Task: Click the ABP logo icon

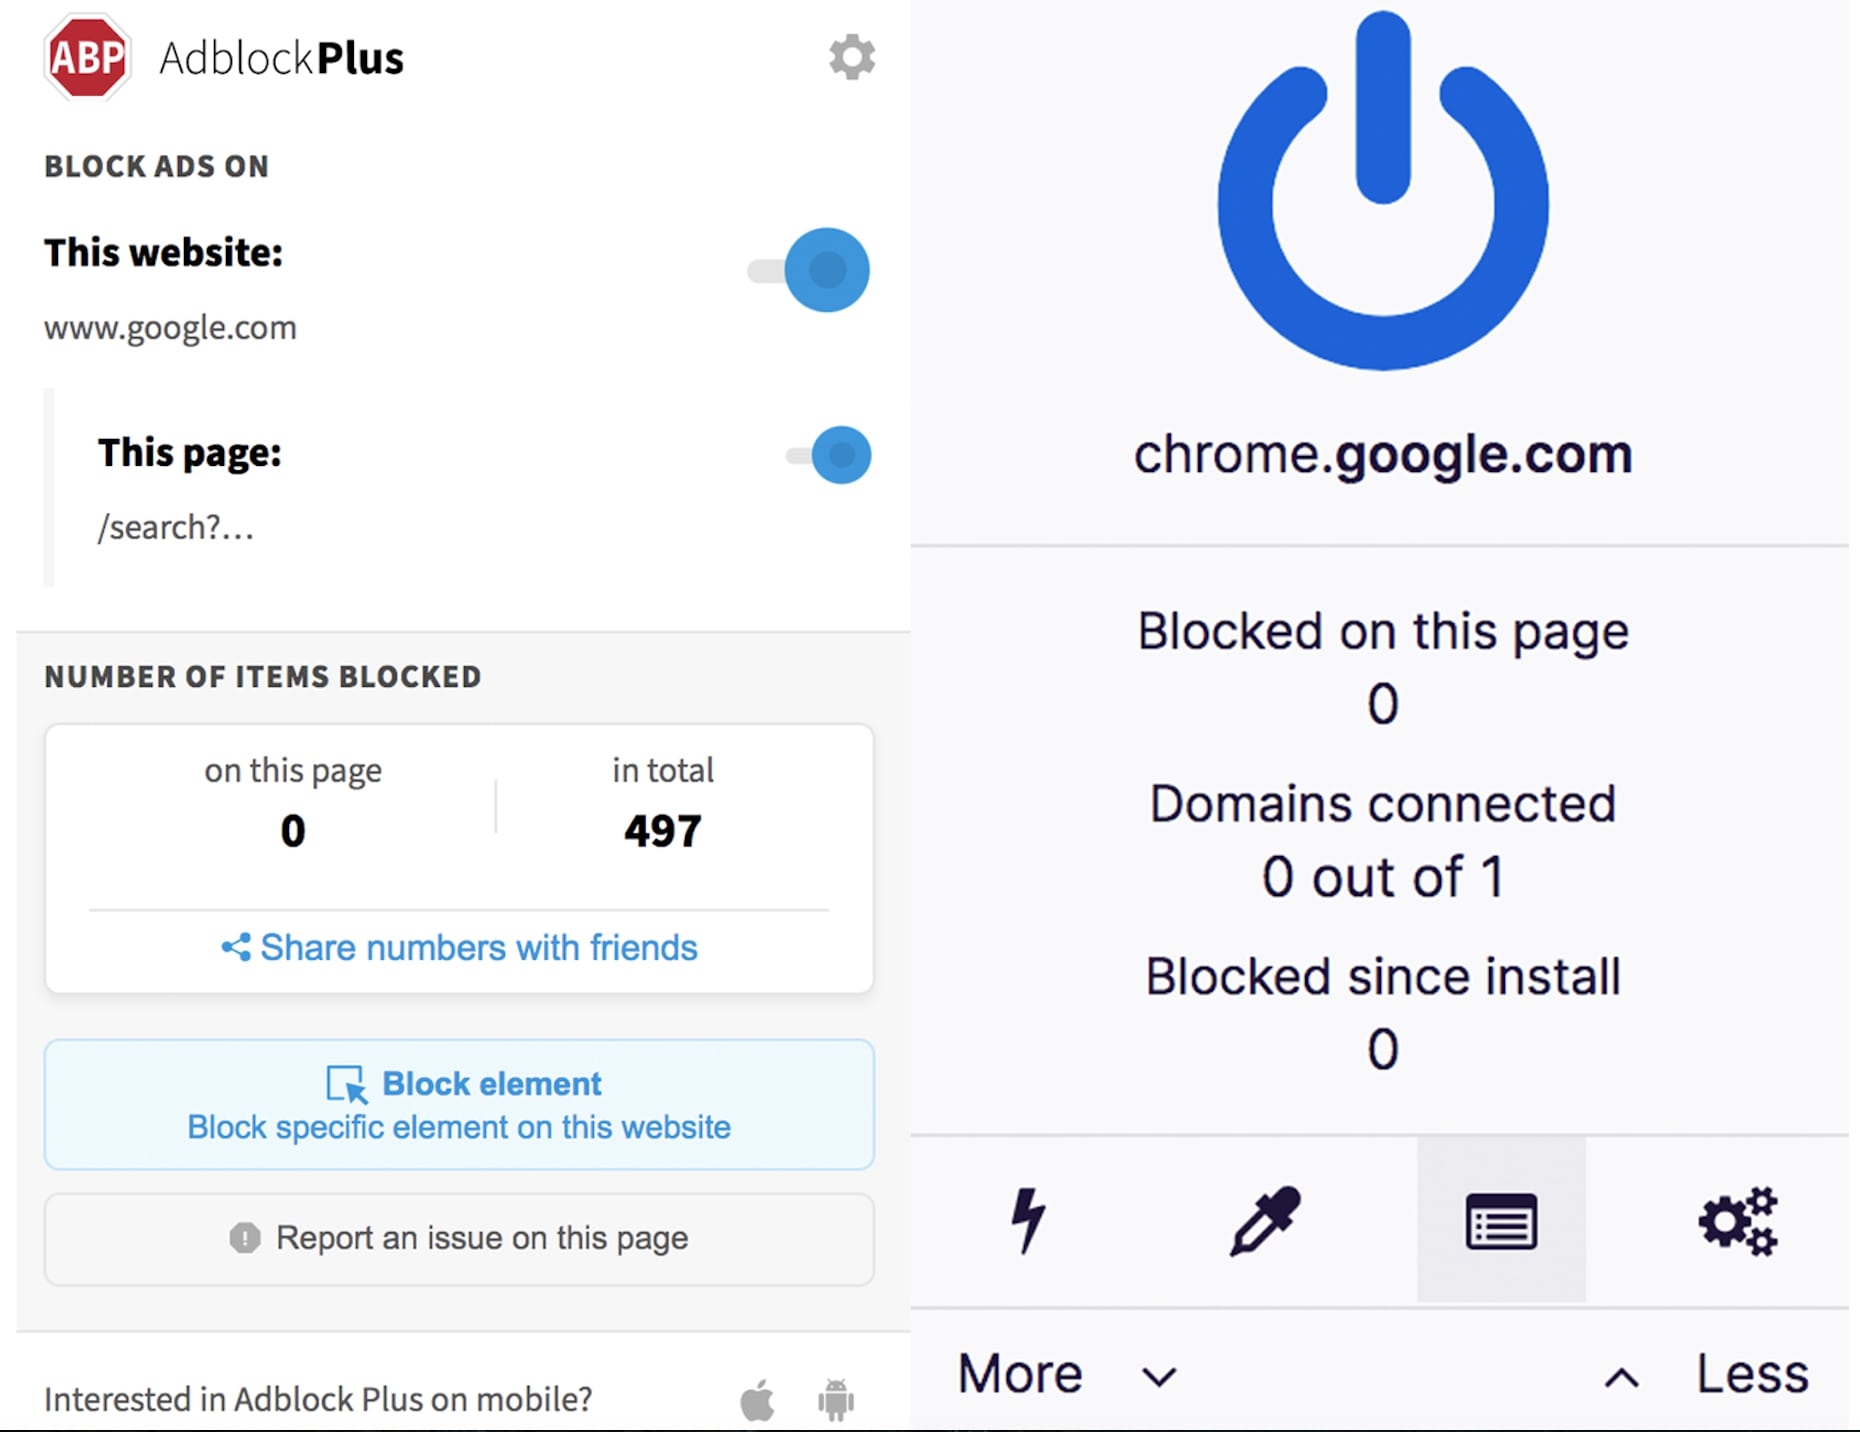Action: [x=88, y=58]
